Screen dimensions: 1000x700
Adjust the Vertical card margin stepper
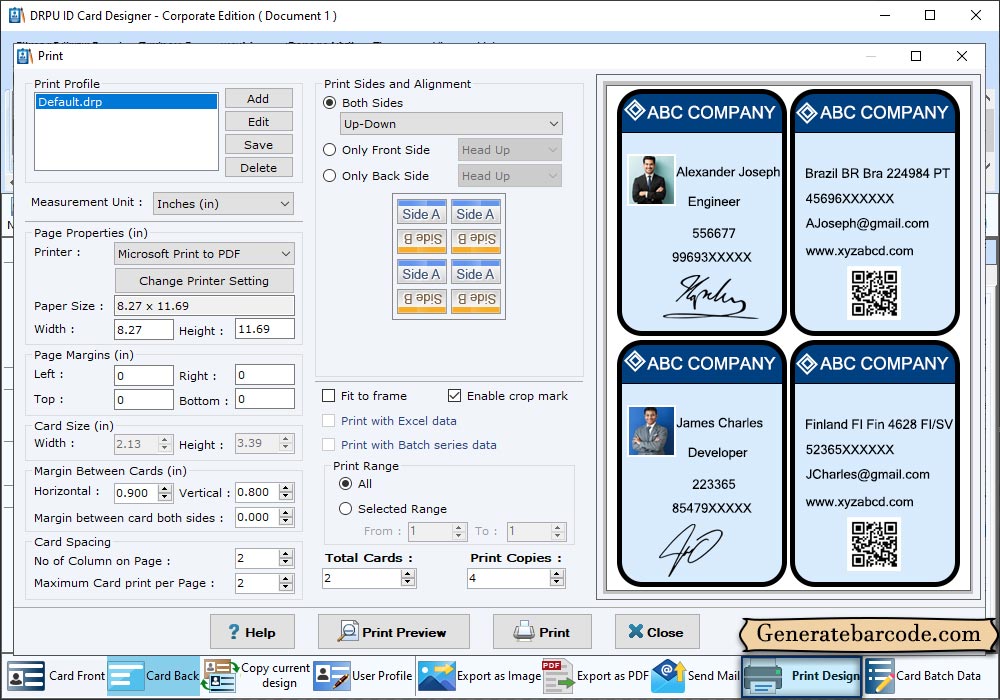coord(286,492)
